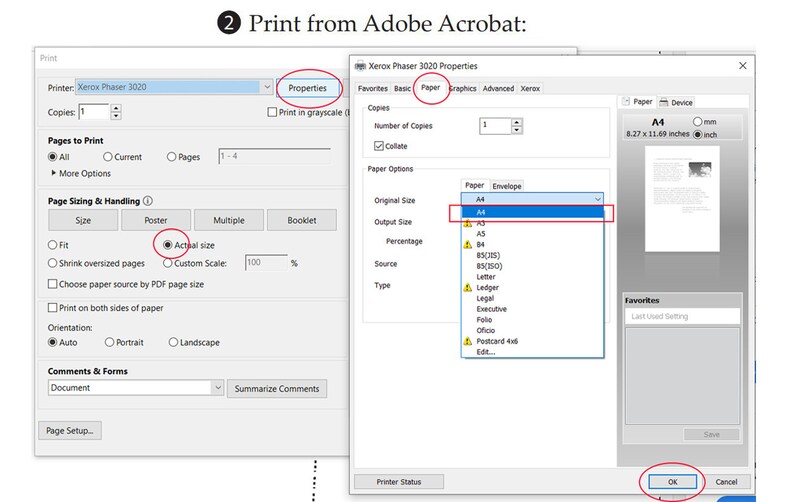The height and width of the screenshot is (502, 794).
Task: Select Auto orientation
Action: coord(52,342)
